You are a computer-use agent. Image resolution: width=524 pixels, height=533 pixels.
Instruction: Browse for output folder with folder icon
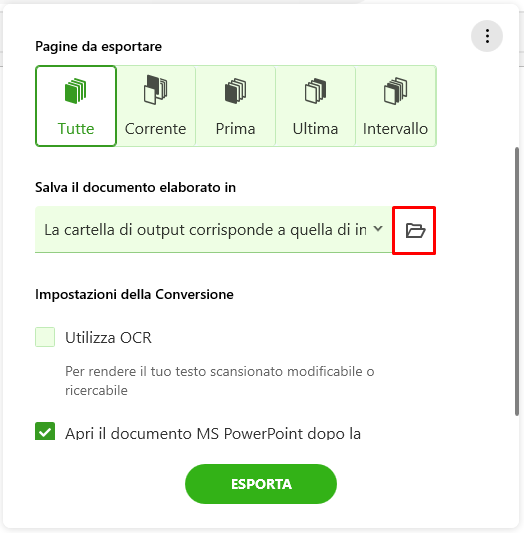(414, 230)
